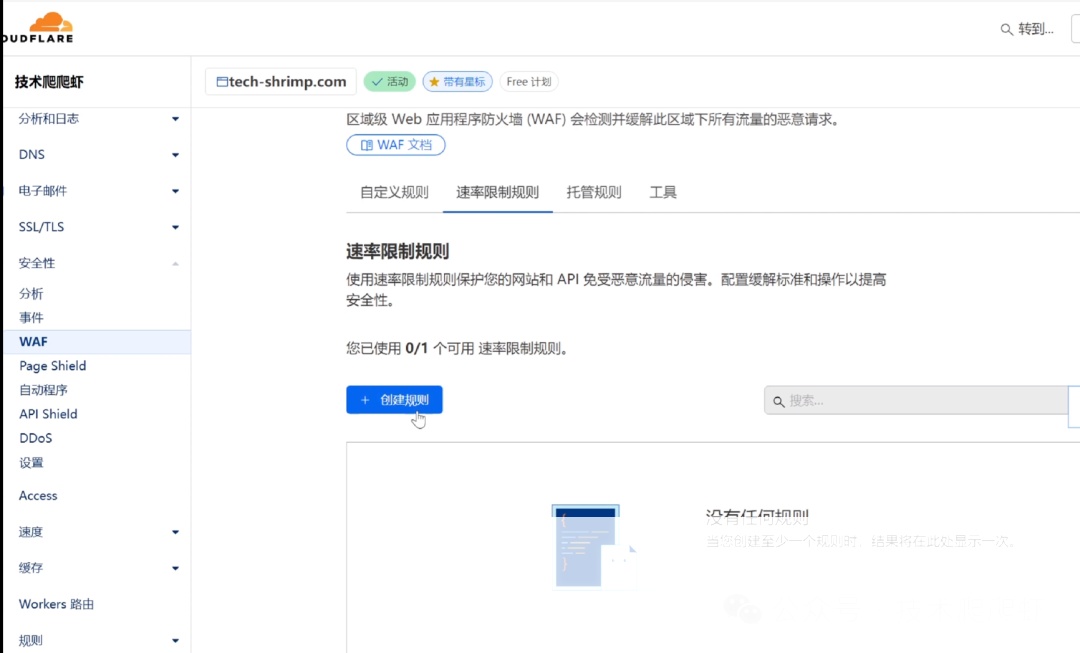
Task: Click the Free 计划 badge
Action: 529,82
